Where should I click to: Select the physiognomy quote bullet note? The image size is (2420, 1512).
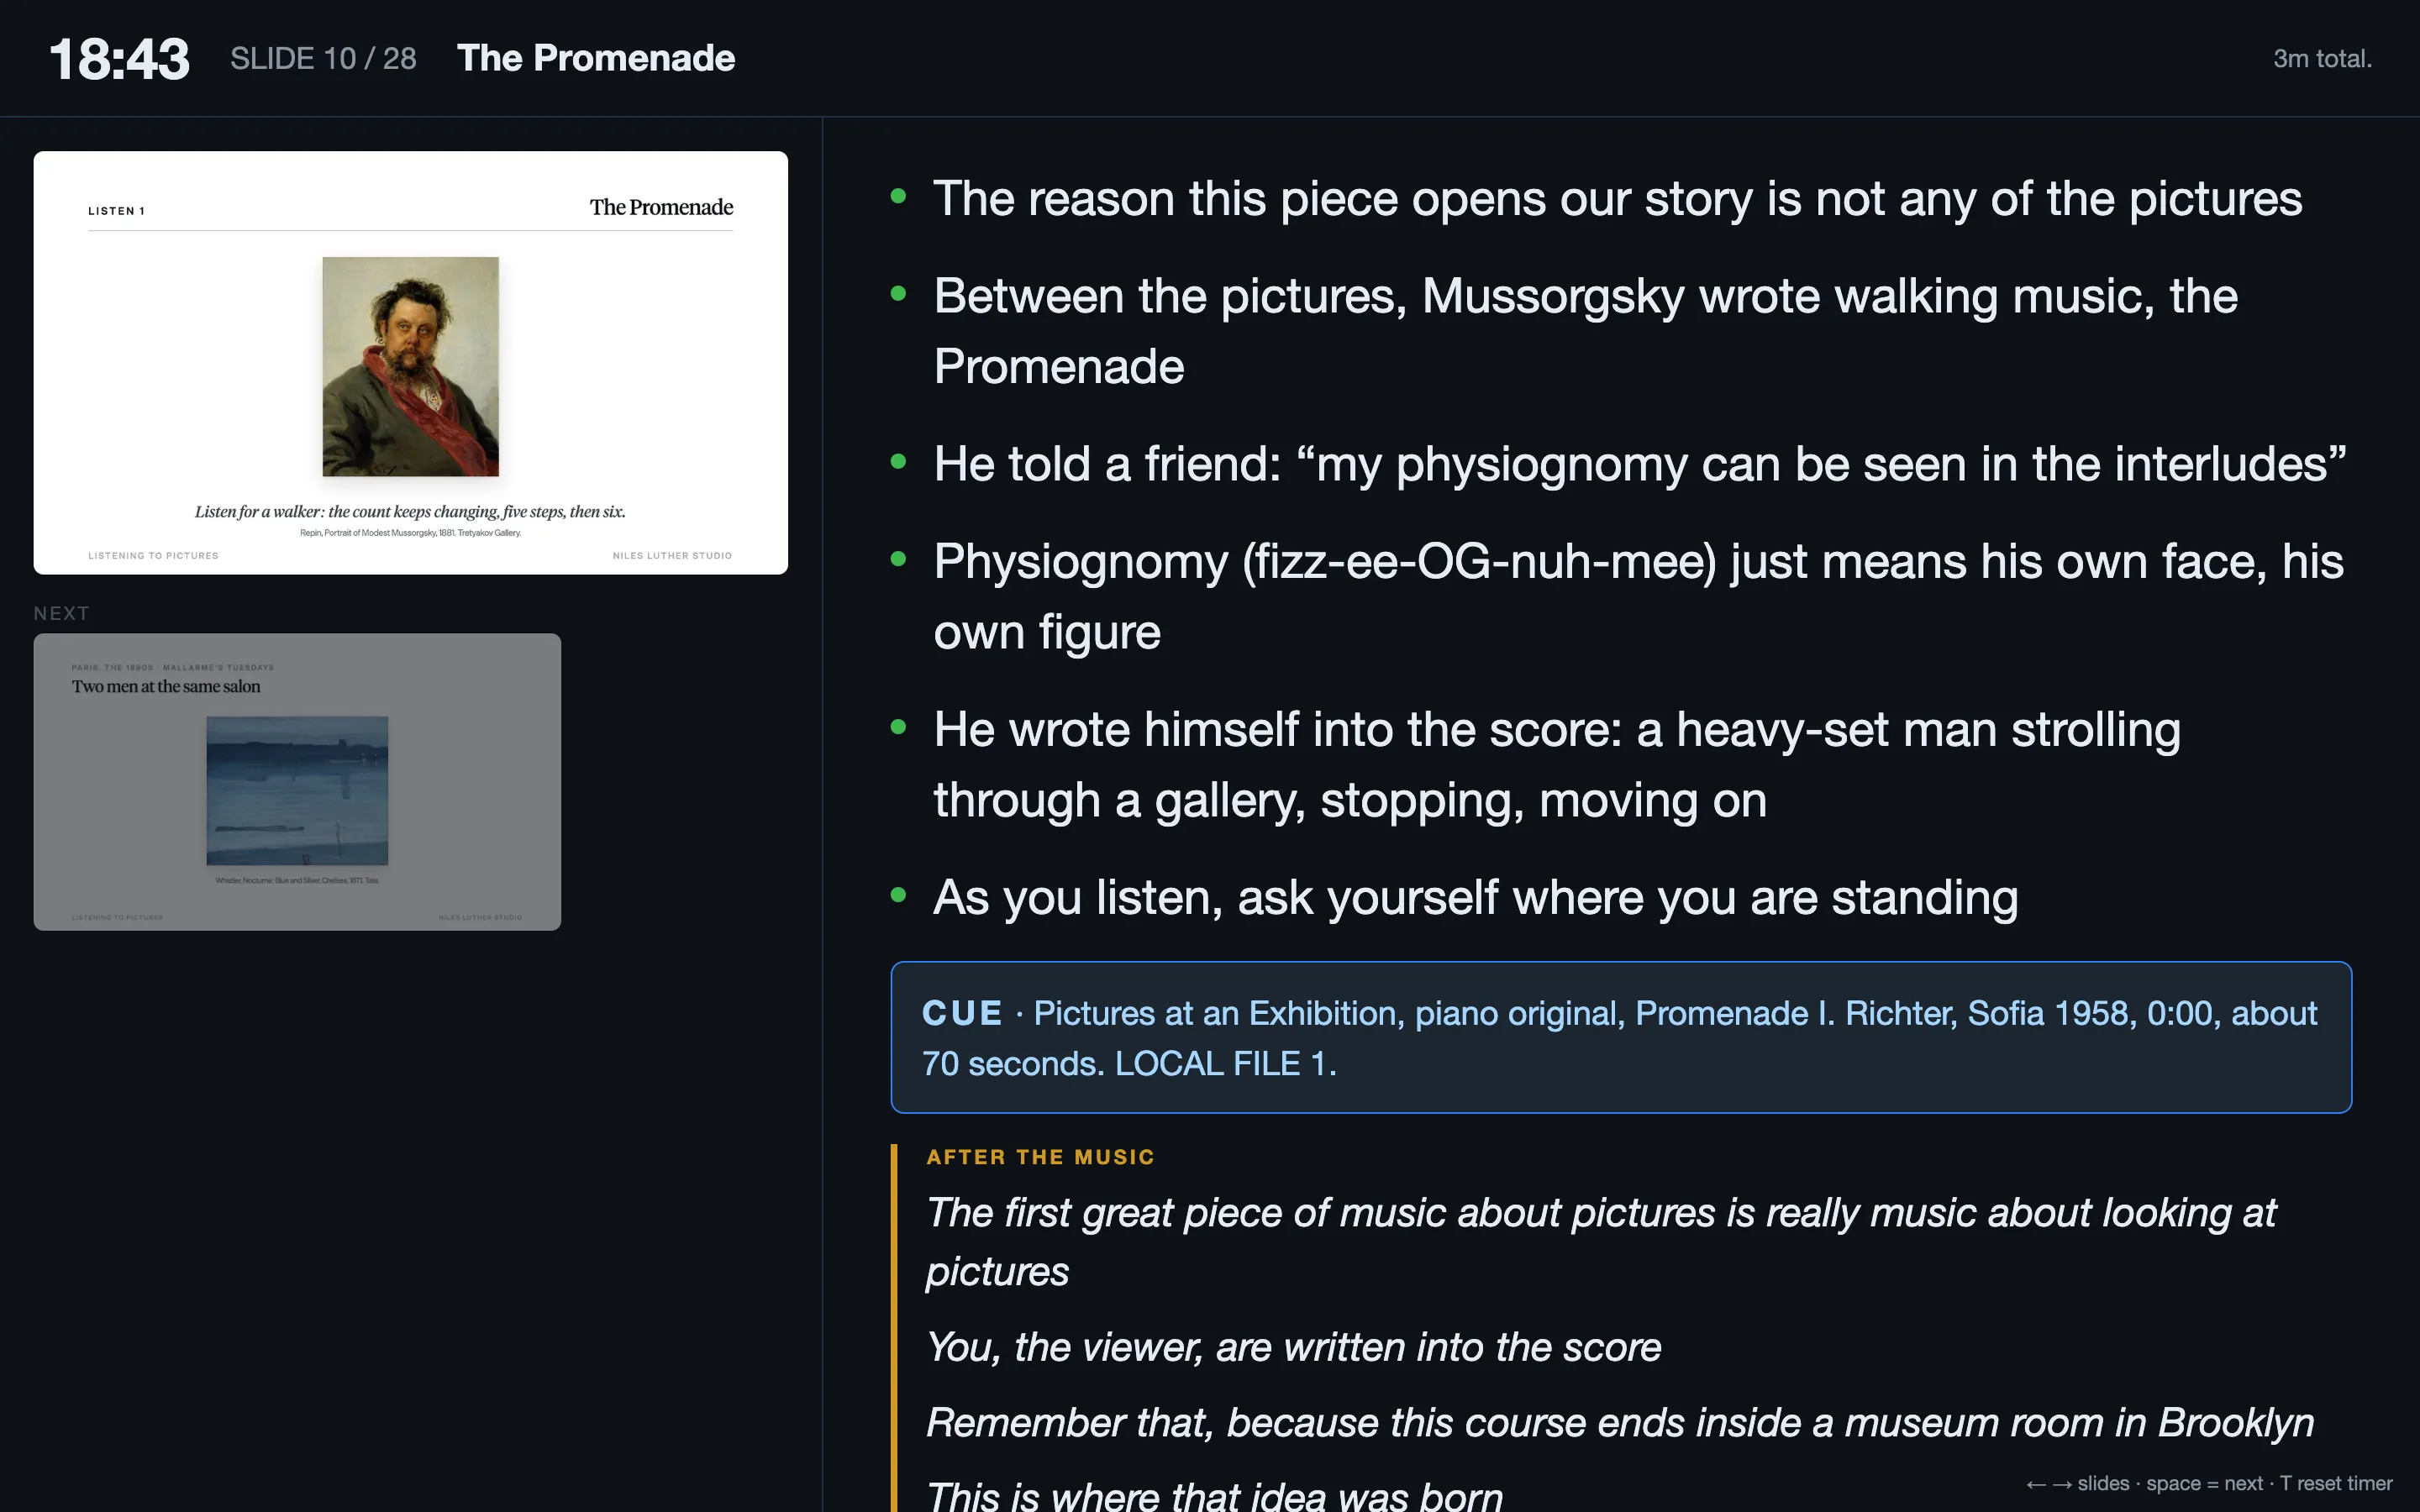1640,464
